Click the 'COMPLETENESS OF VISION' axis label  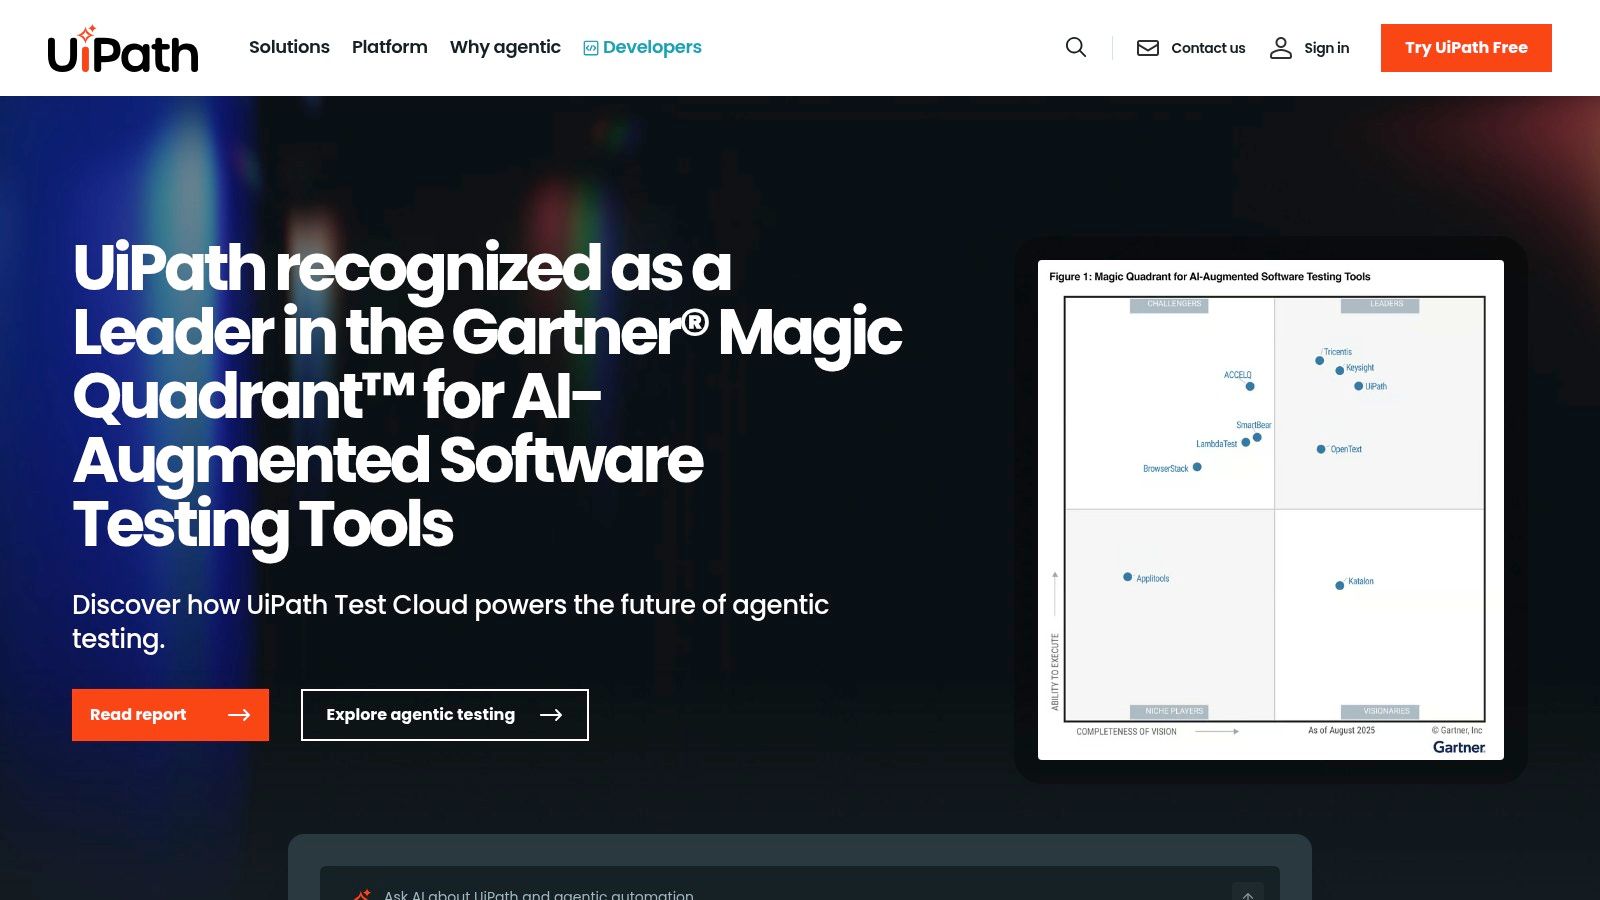click(1127, 732)
